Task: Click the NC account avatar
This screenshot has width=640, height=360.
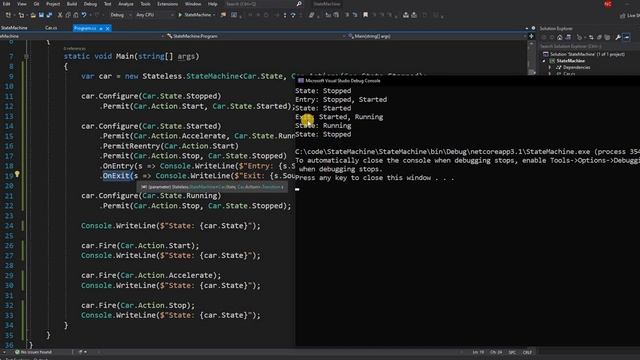Action: (608, 4)
